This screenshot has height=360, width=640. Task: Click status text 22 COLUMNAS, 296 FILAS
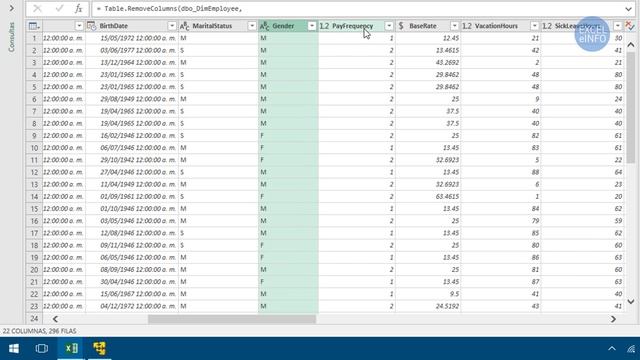[39, 331]
